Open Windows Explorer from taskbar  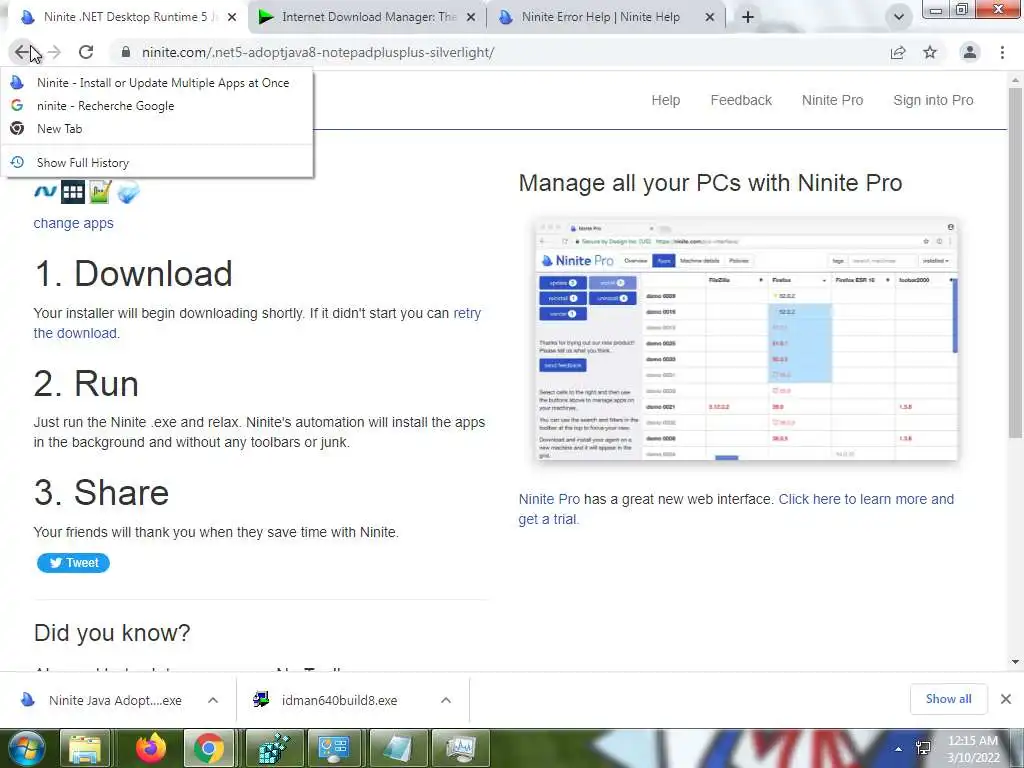[x=85, y=748]
